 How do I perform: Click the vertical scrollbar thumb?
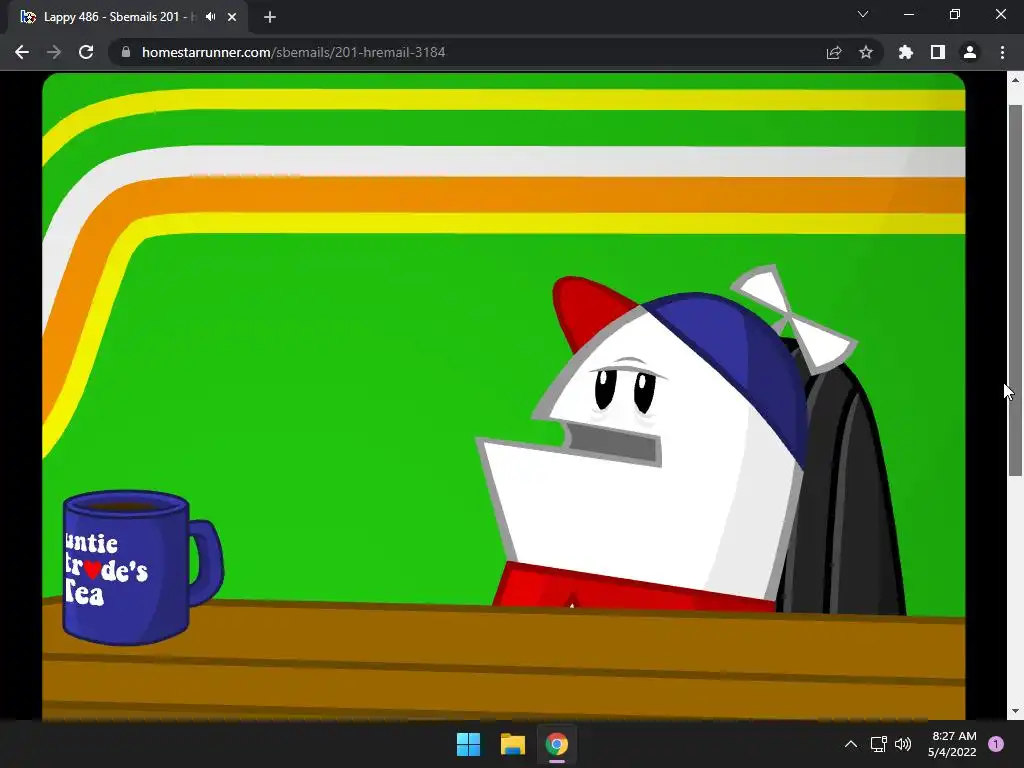[1015, 290]
